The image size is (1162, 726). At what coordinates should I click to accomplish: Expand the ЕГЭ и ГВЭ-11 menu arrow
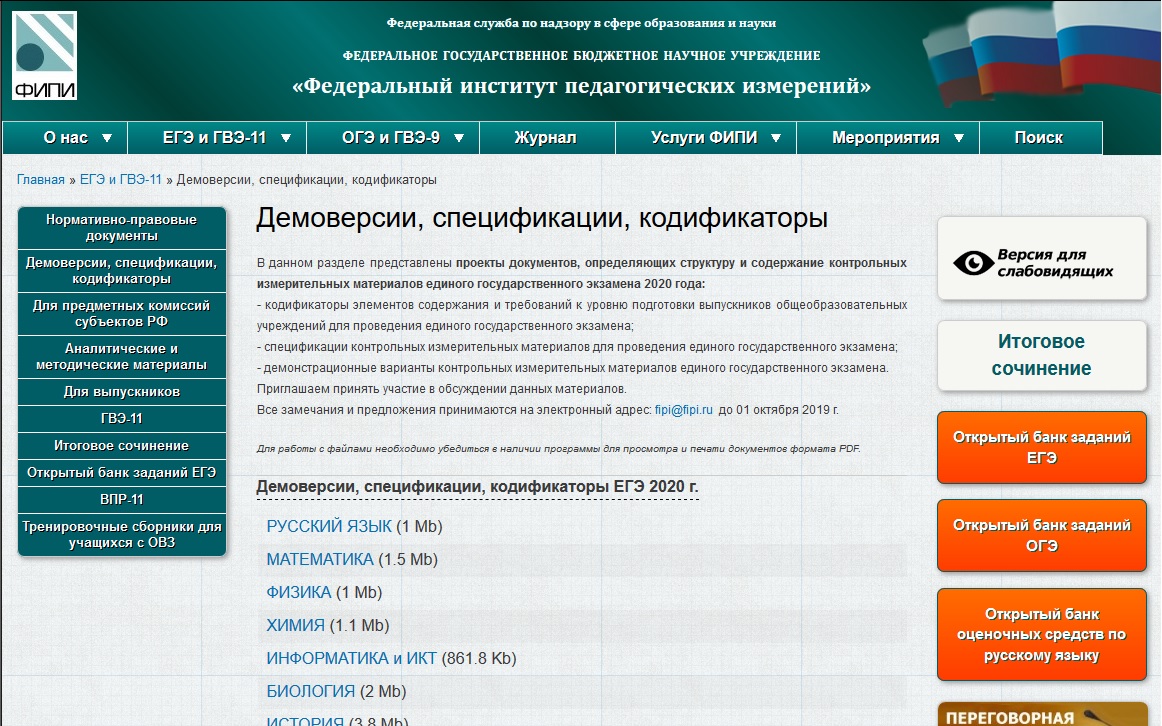(x=285, y=139)
